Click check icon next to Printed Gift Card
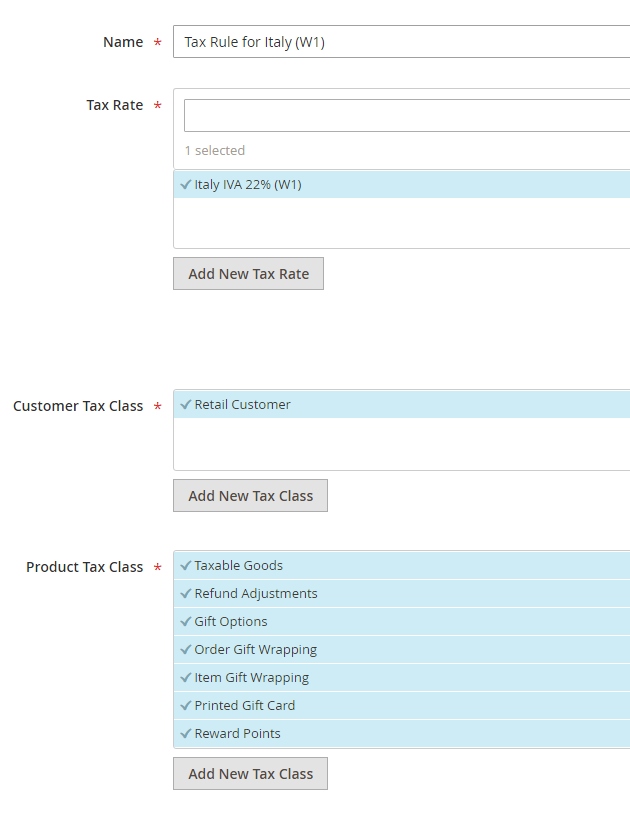 pos(186,705)
